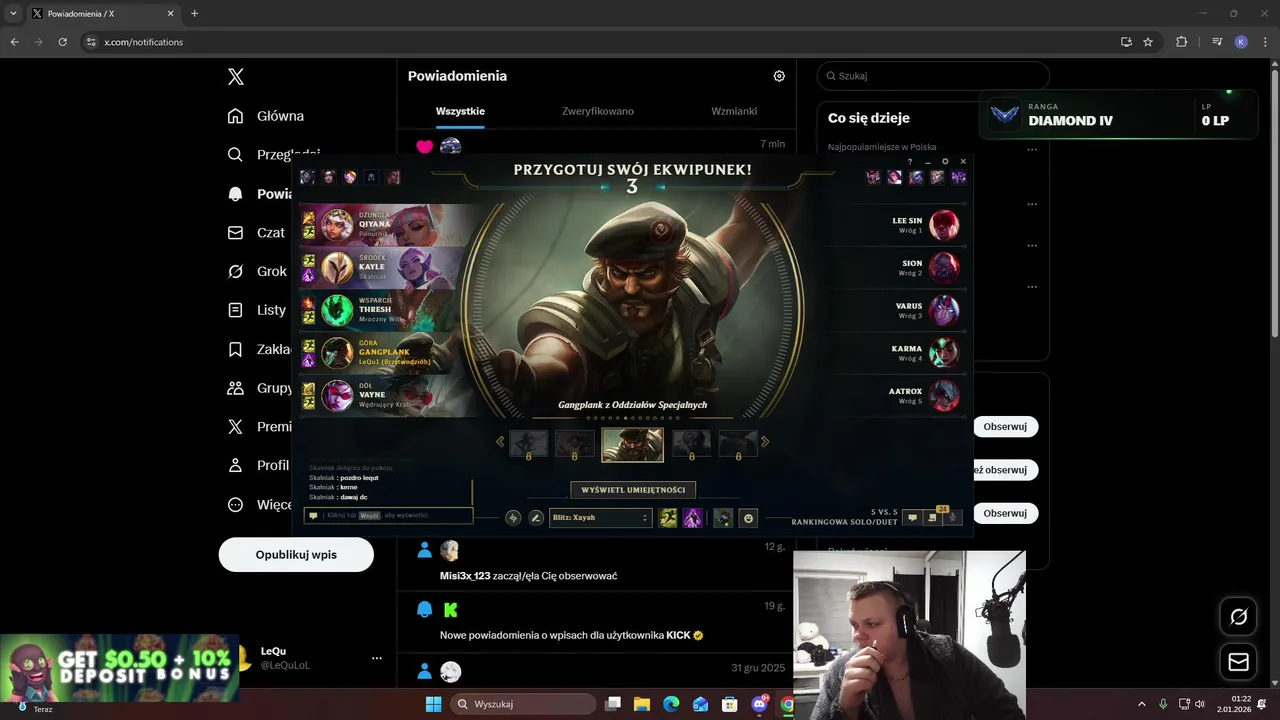Screen dimensions: 1280x720
Task: Open the emote selector smiley icon
Action: point(748,518)
